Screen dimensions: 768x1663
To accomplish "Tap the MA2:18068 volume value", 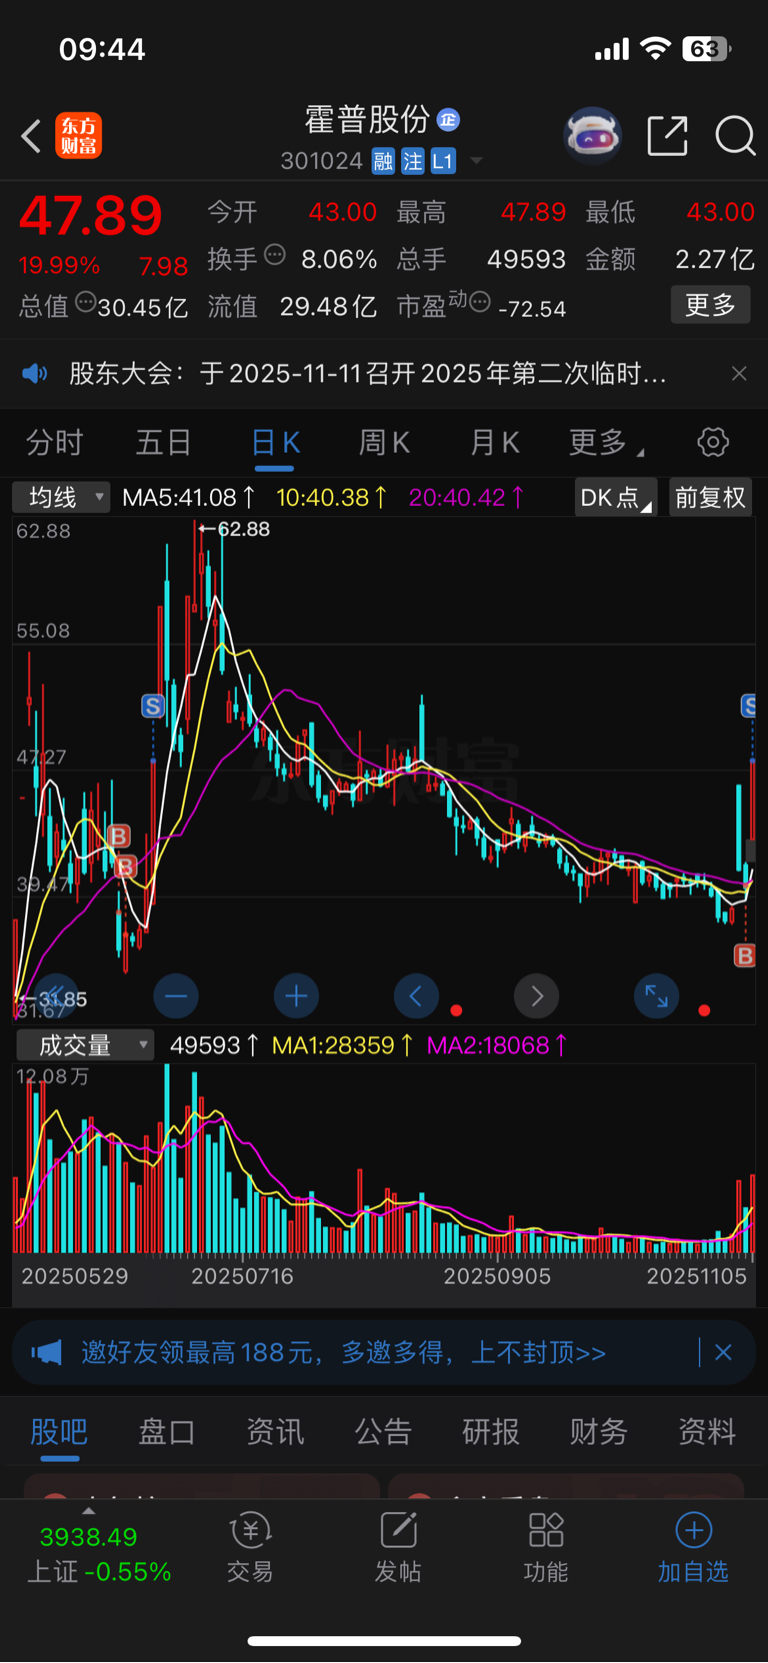I will coord(497,1046).
